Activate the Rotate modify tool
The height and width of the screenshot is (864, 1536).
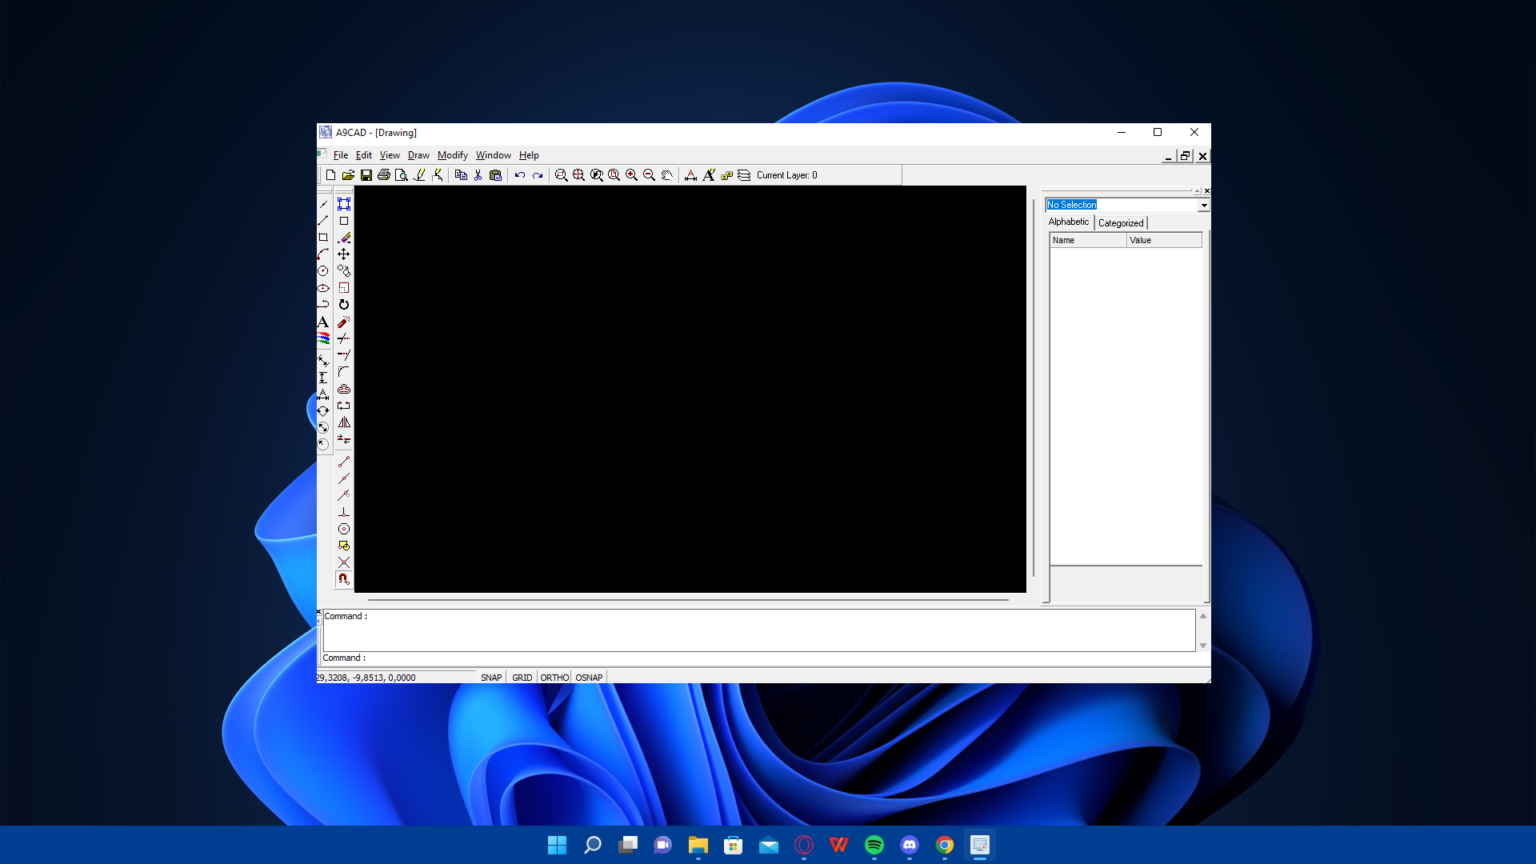344,305
